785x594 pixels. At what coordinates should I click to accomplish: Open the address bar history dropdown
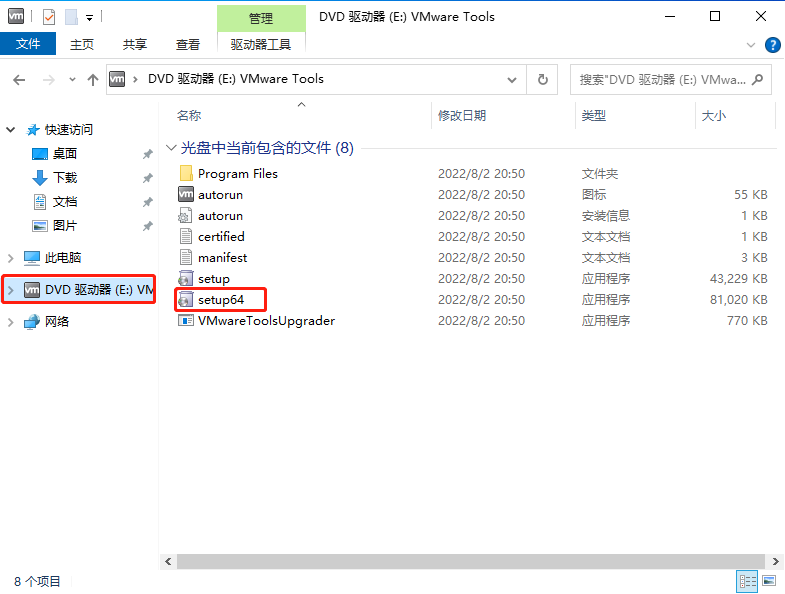[512, 80]
